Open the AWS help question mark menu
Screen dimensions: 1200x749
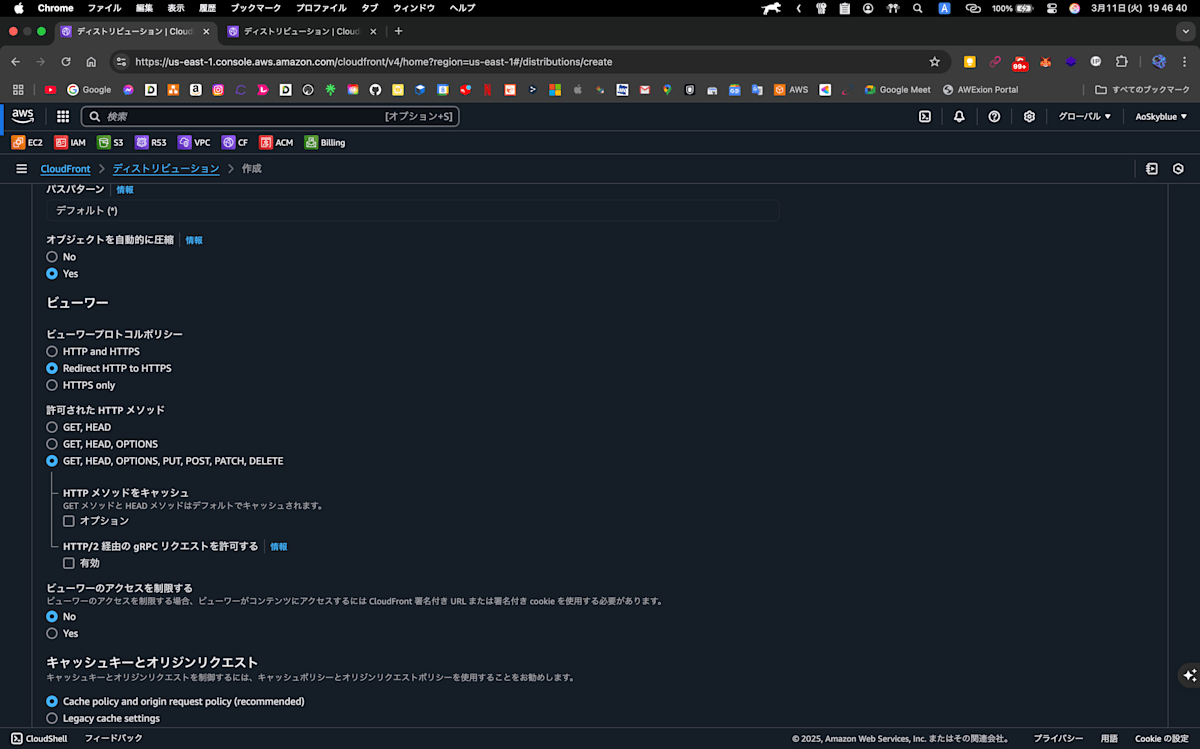point(994,116)
